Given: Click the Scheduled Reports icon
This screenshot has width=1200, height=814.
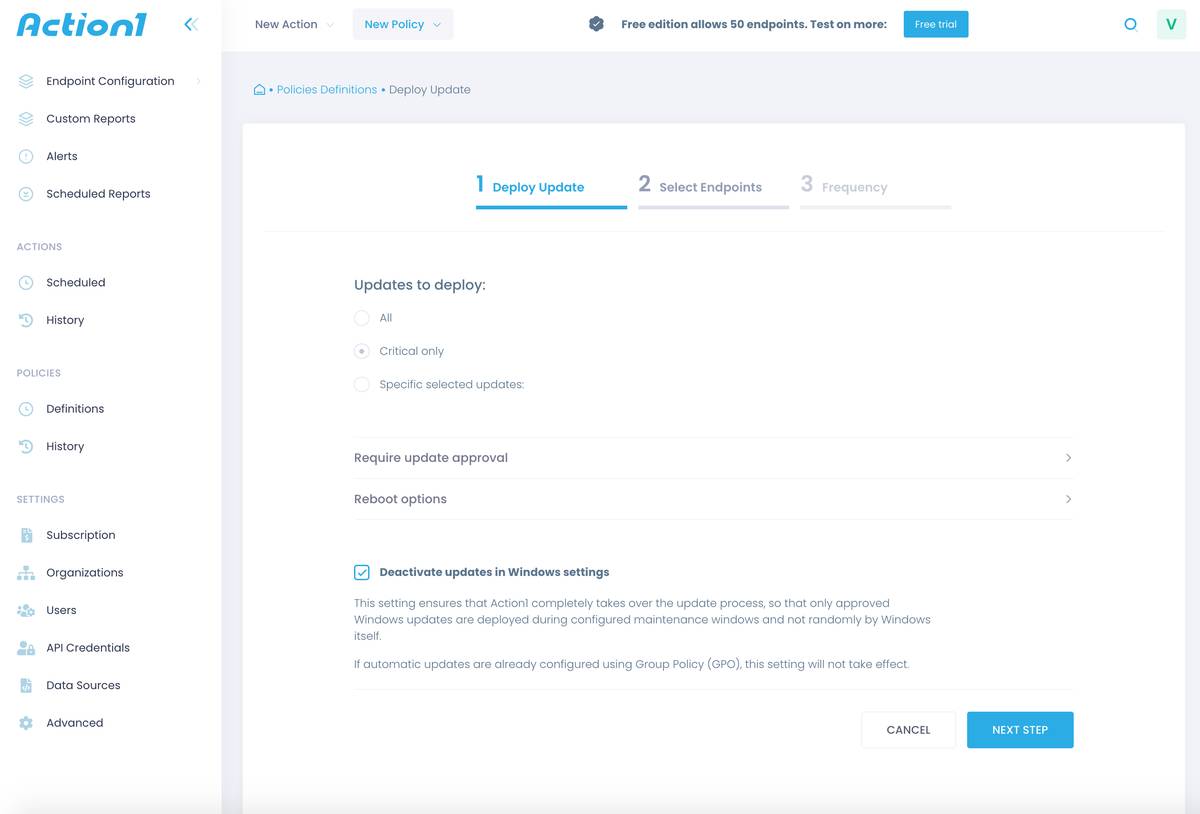Looking at the screenshot, I should coord(26,194).
